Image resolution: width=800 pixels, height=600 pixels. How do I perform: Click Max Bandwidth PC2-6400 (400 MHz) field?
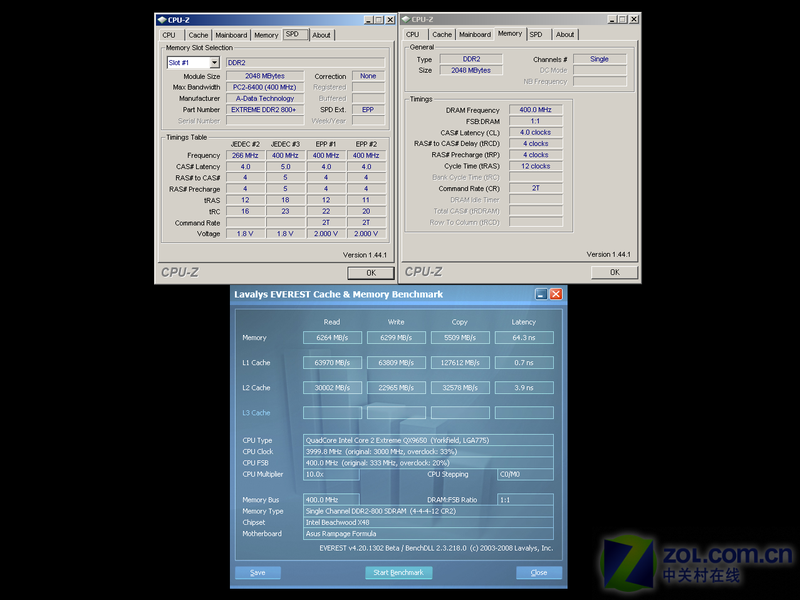[265, 87]
